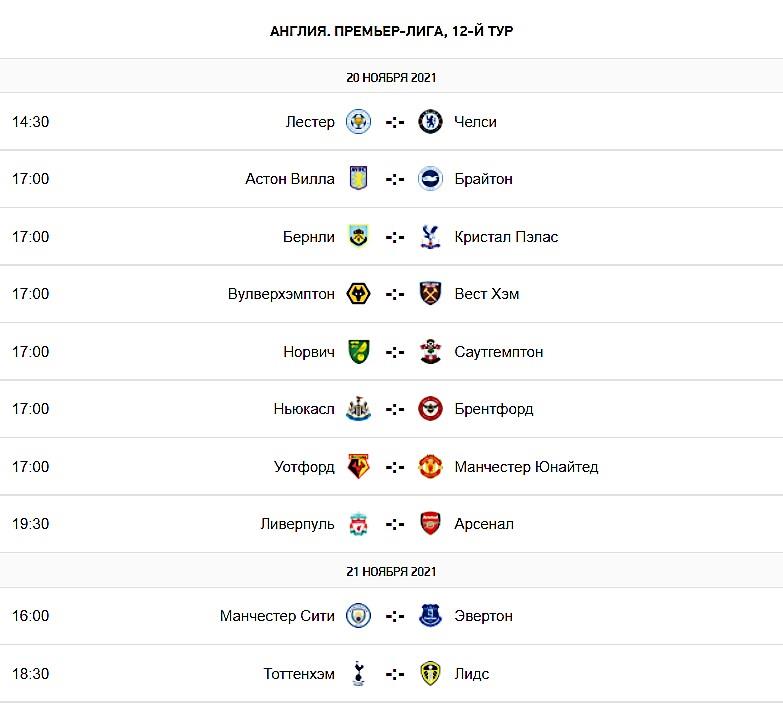This screenshot has width=783, height=704.
Task: Click the Crystal Palace crest icon
Action: (x=430, y=237)
